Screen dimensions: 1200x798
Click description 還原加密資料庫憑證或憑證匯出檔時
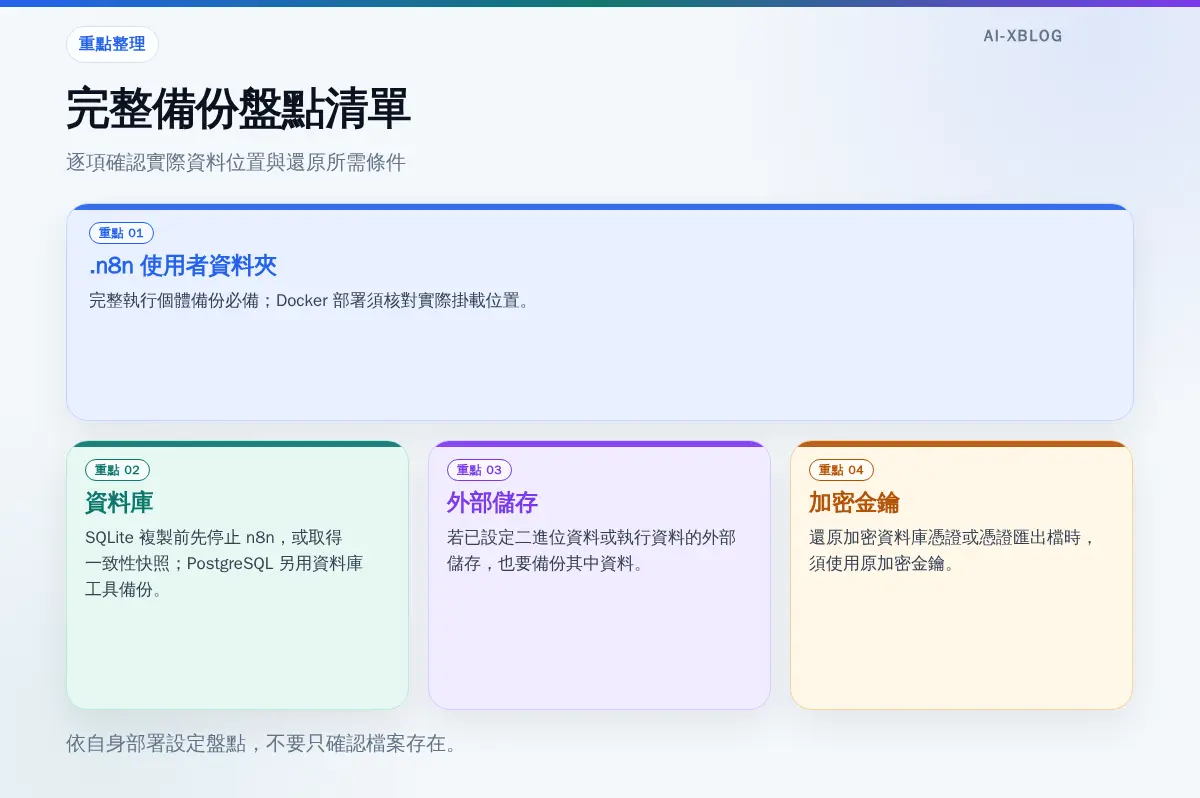(953, 550)
